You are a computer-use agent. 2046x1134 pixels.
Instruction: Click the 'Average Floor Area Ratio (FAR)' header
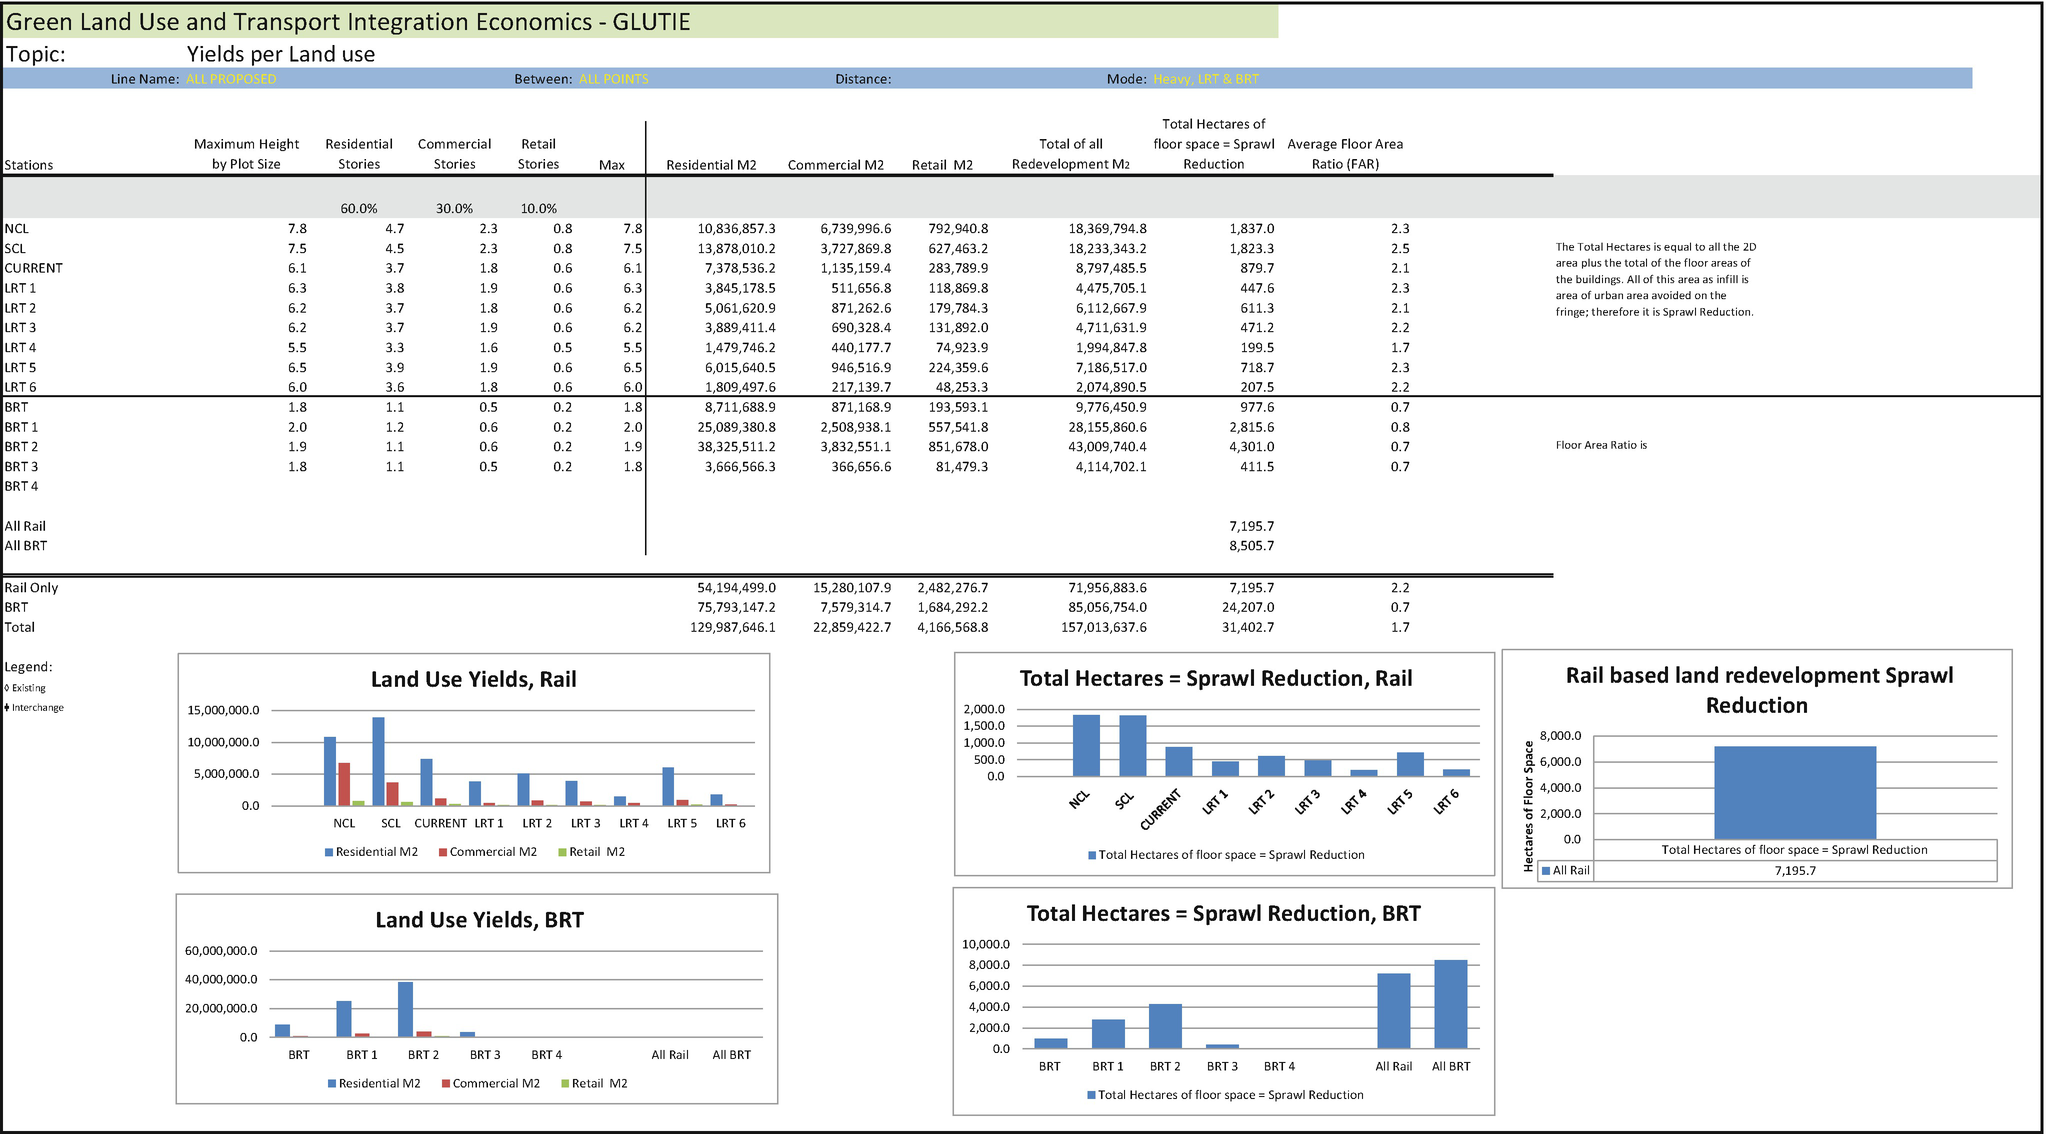coord(1345,154)
